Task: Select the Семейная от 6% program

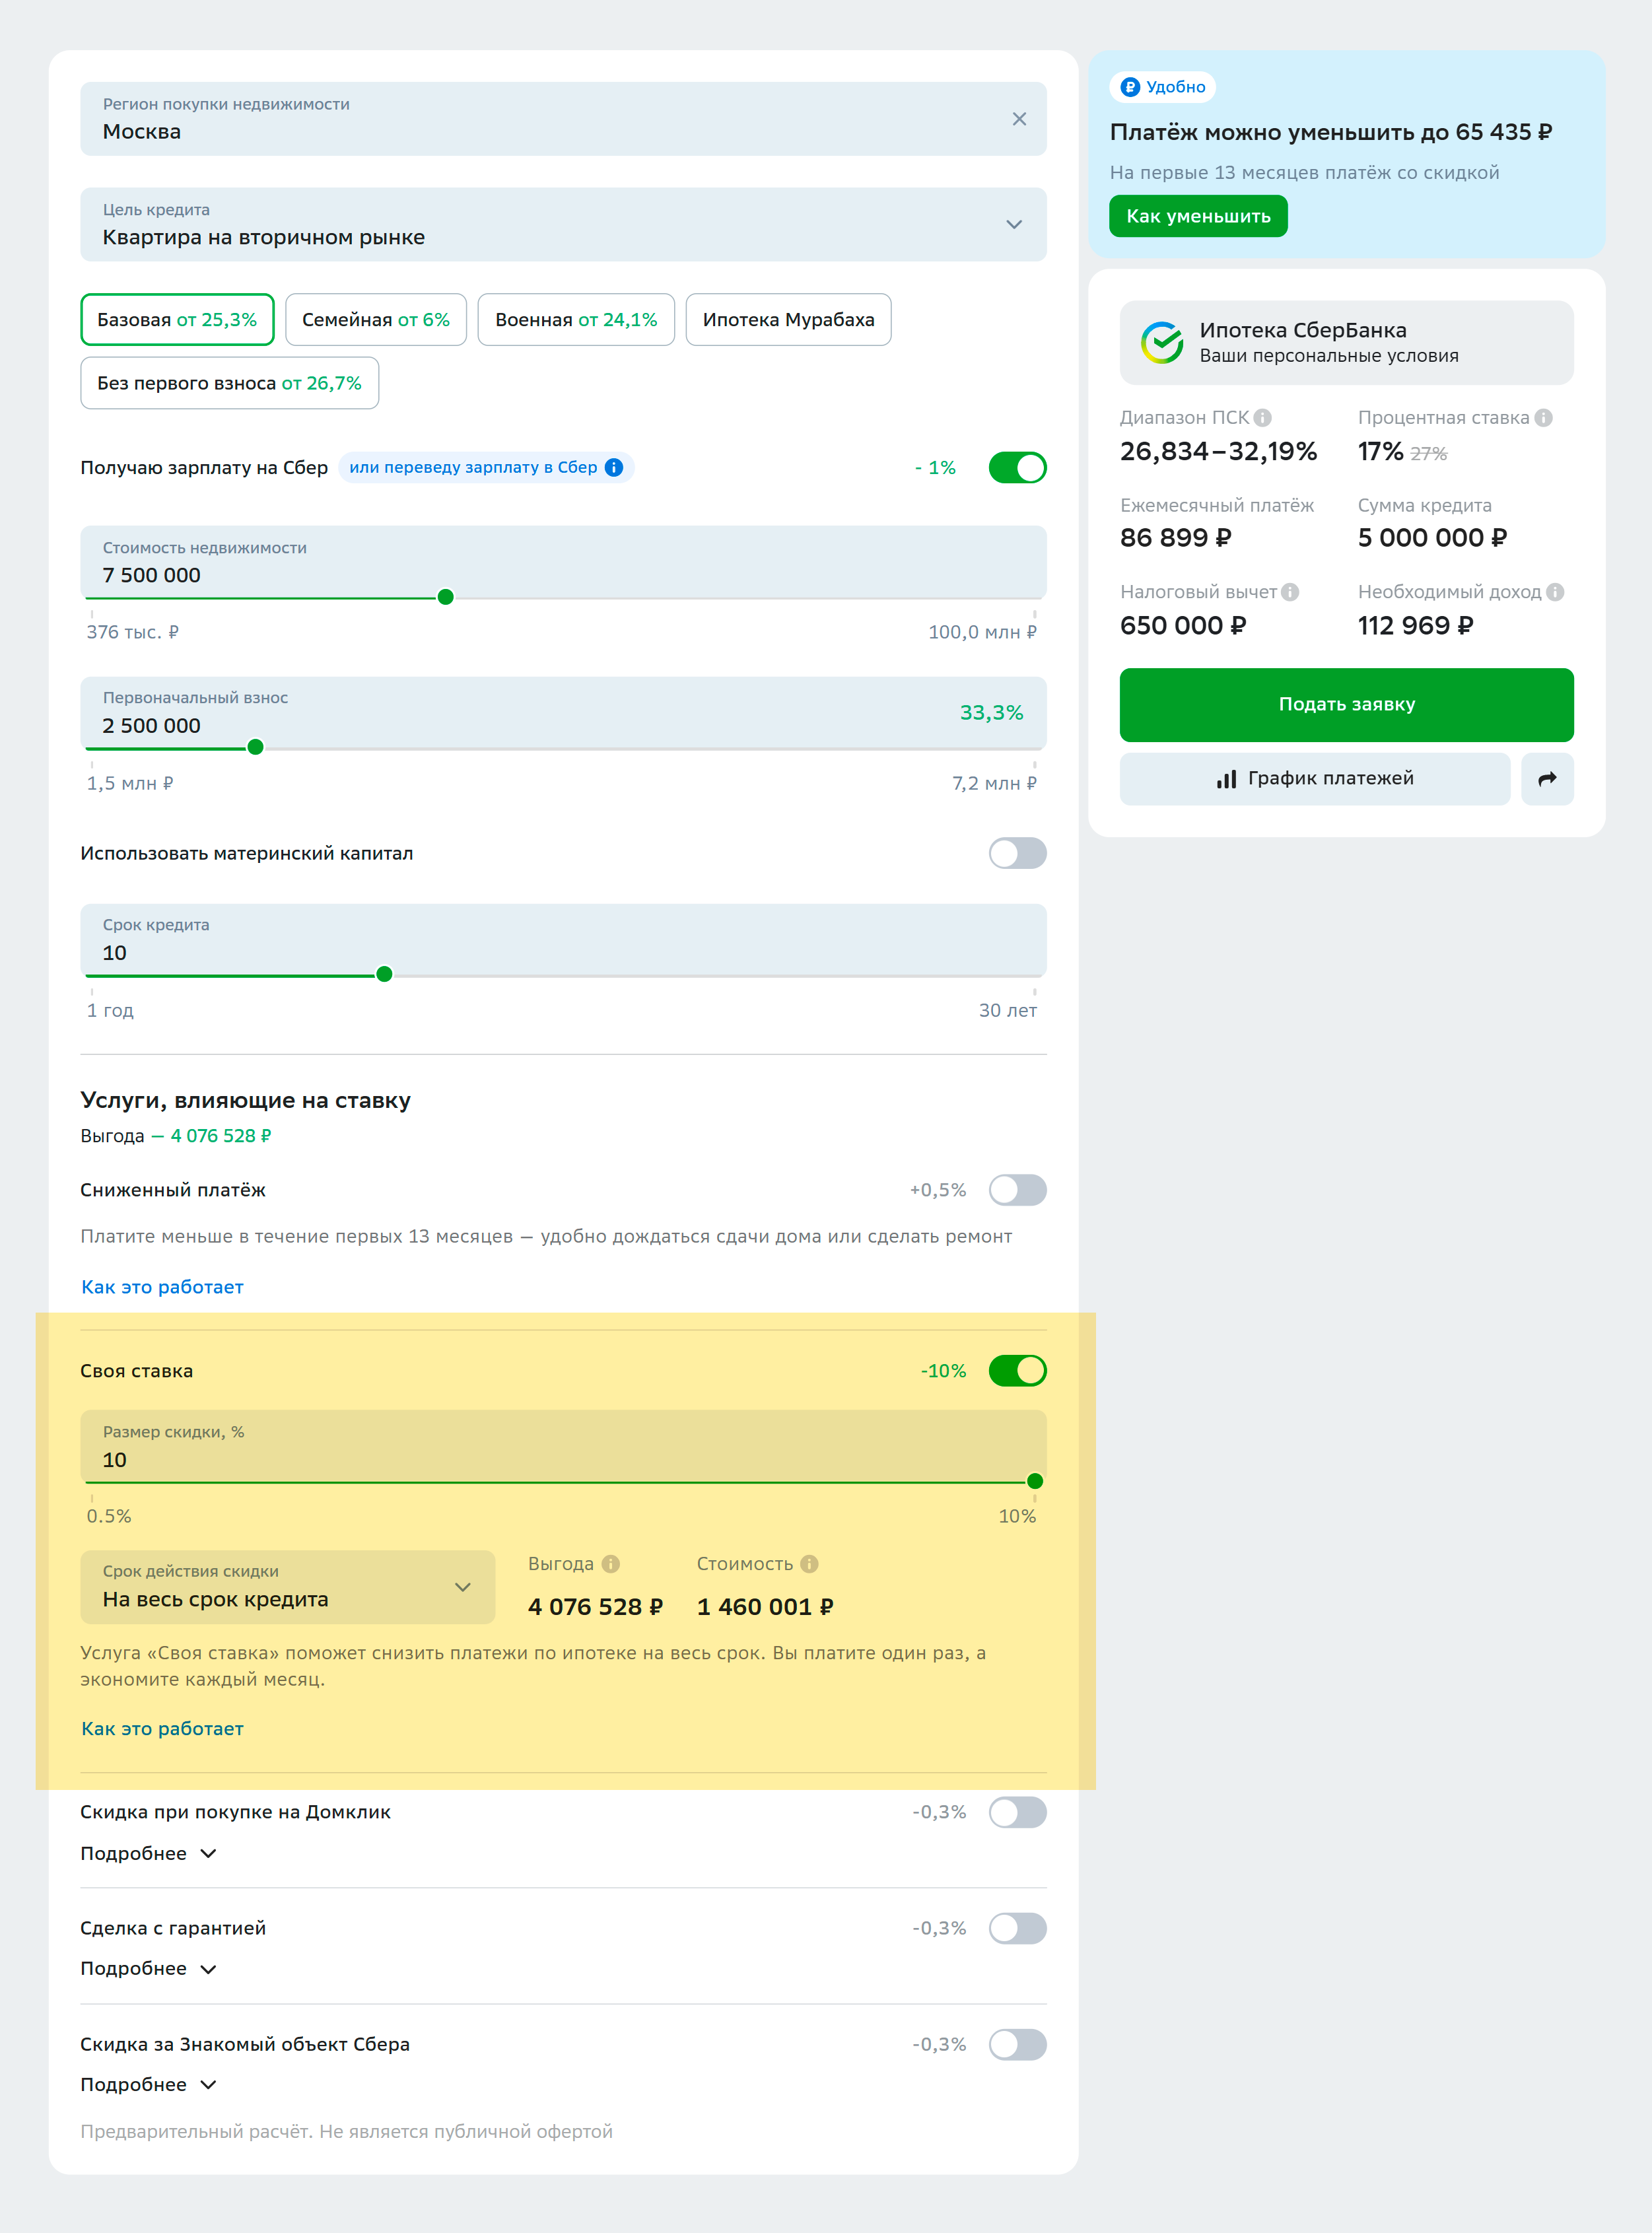Action: [x=376, y=320]
